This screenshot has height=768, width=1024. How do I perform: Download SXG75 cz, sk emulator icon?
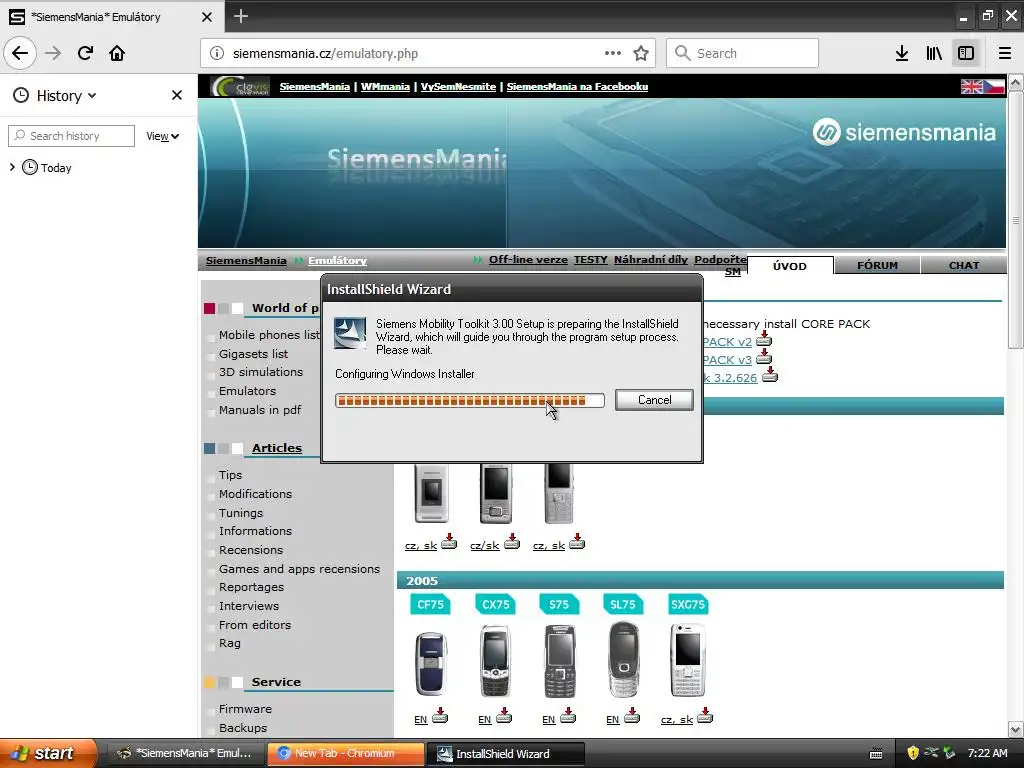coord(705,716)
